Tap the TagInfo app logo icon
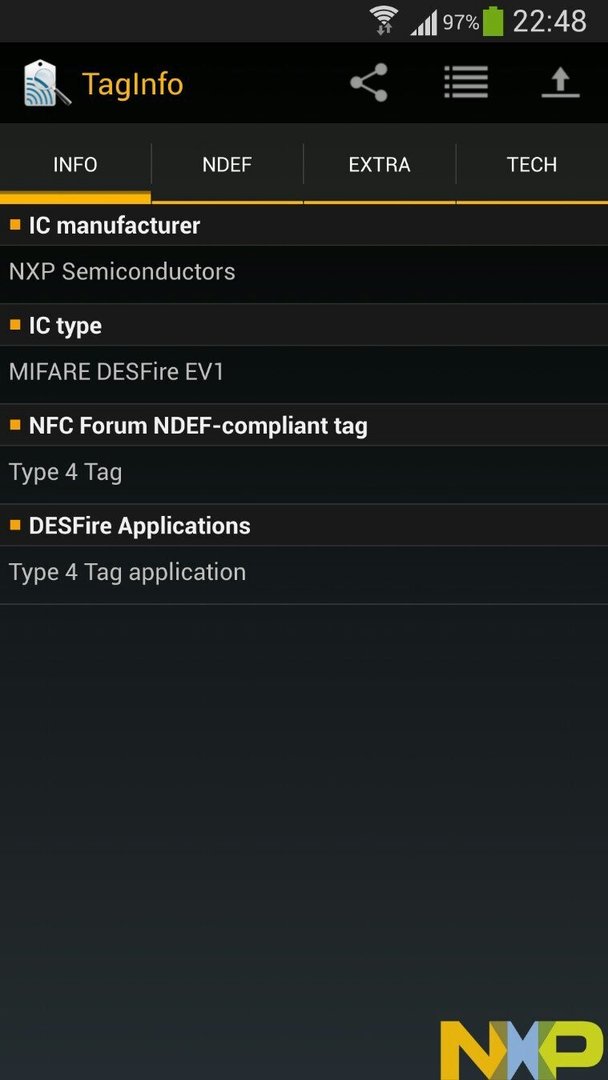The height and width of the screenshot is (1080, 608). pyautogui.click(x=47, y=83)
